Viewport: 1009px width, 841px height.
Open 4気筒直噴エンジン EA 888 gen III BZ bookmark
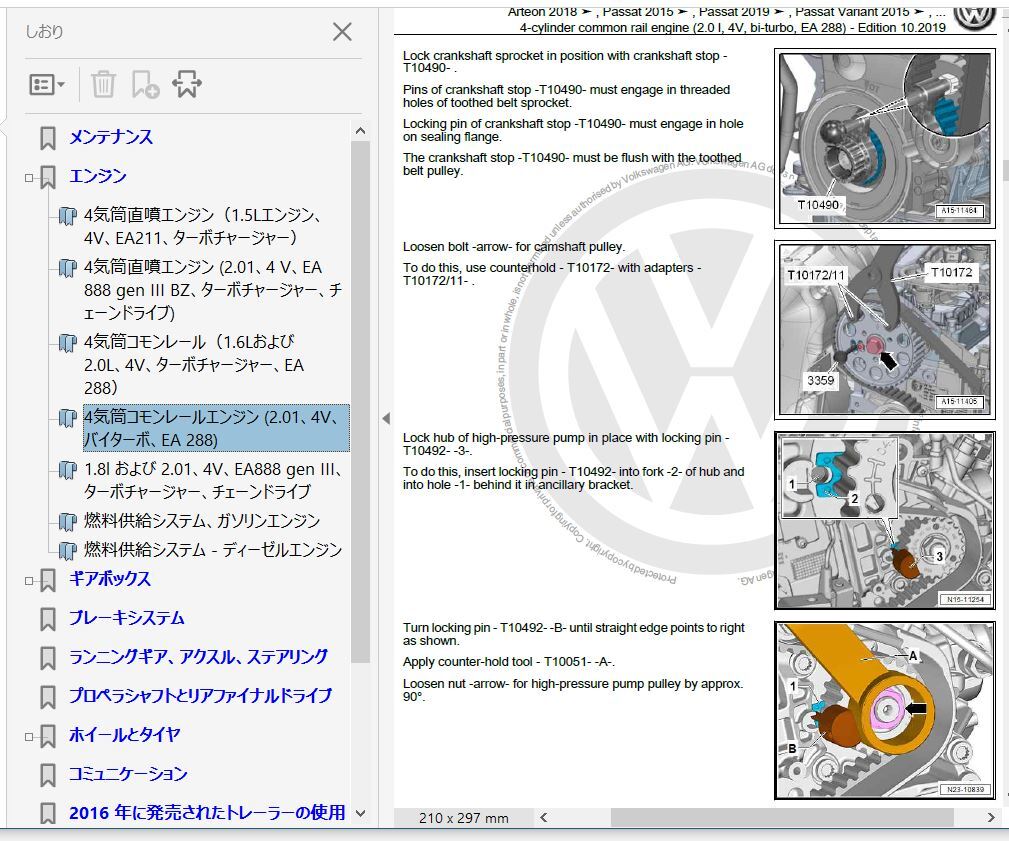click(213, 290)
